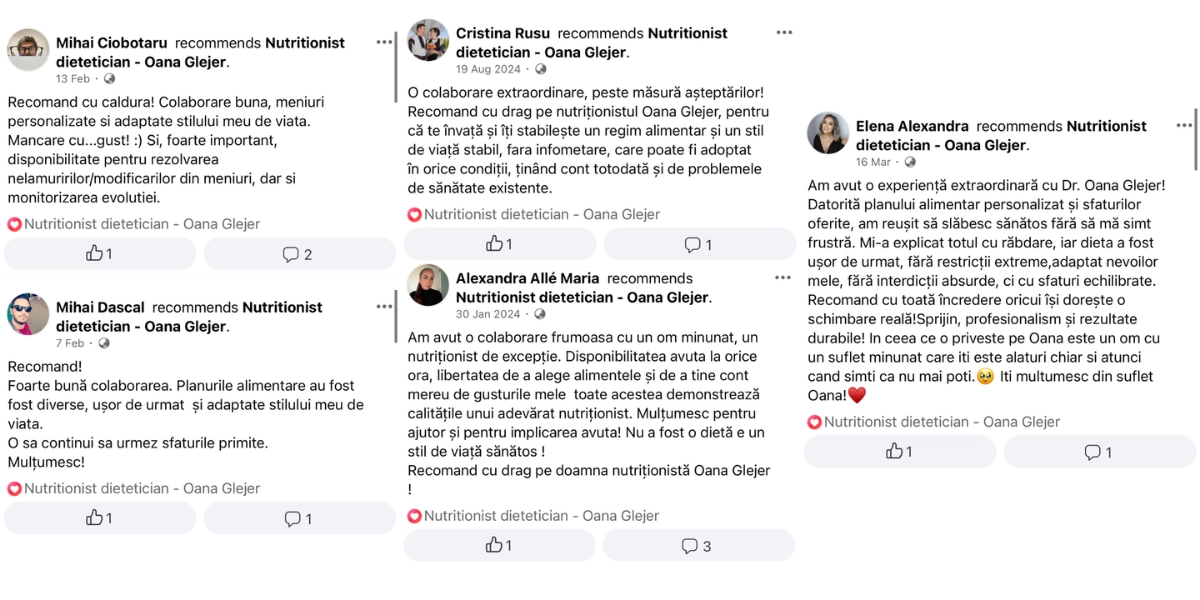Open comments on Alexandra Allé Maria's review
Image resolution: width=1200 pixels, height=600 pixels.
coord(697,545)
